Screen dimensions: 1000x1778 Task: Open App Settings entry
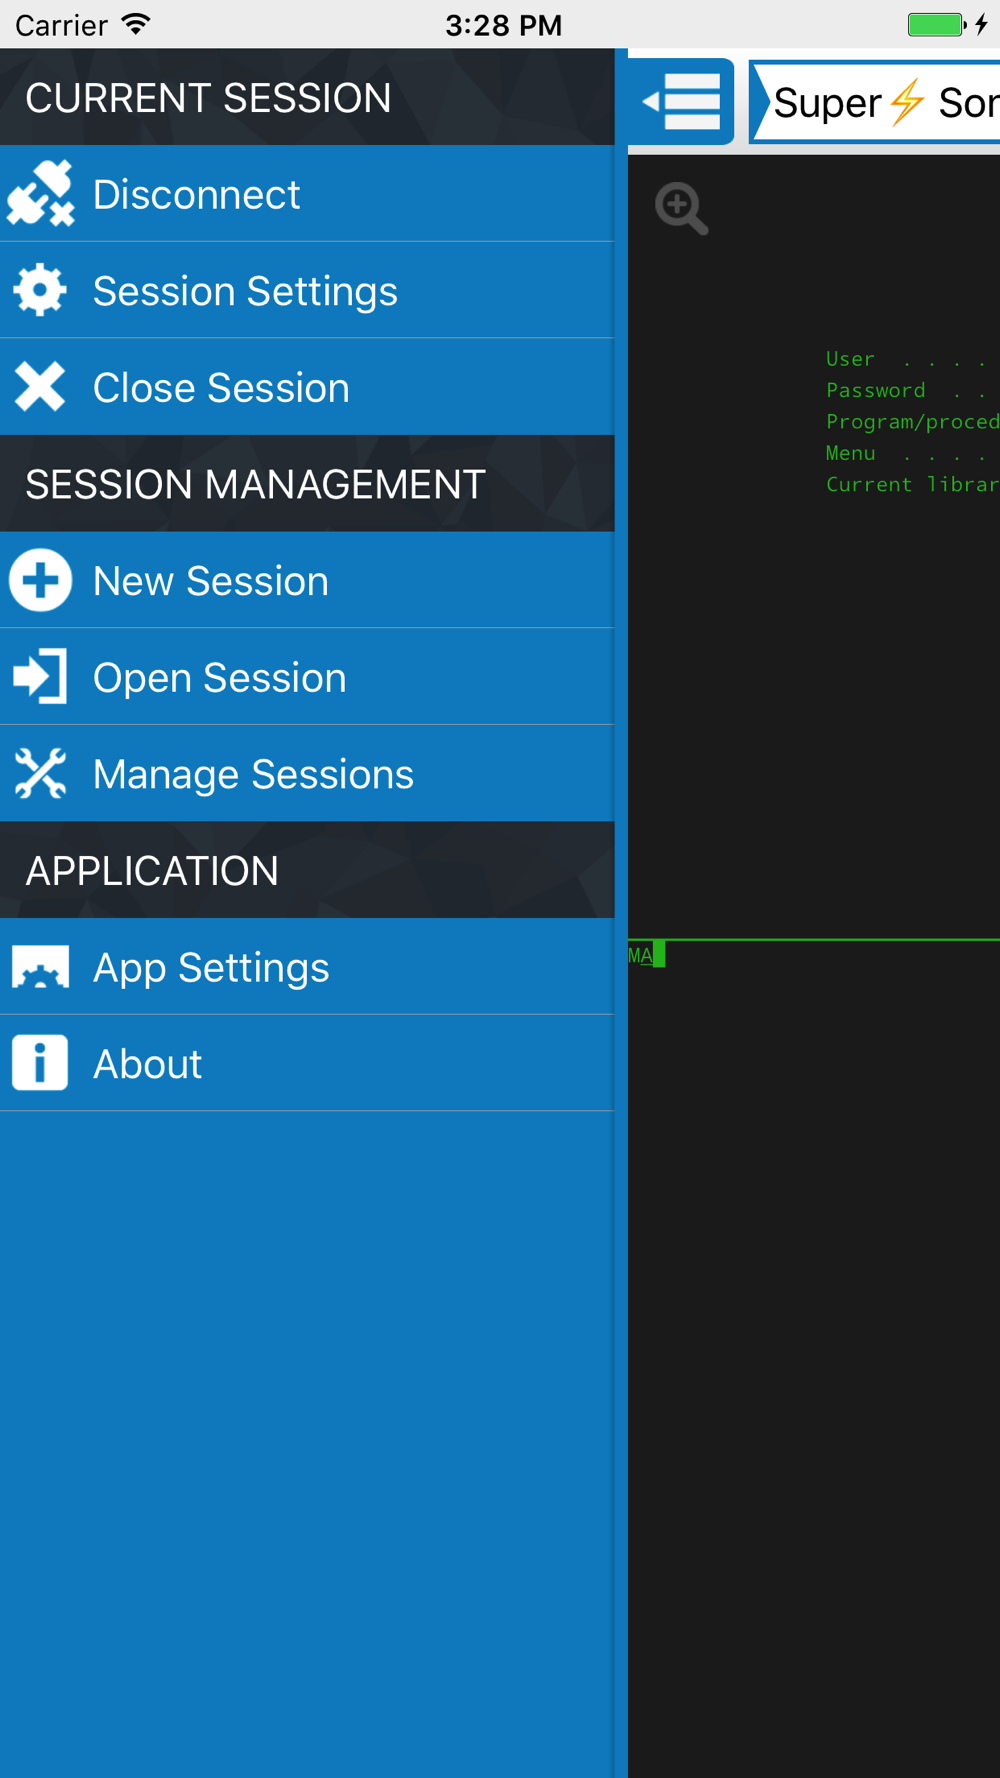[307, 967]
